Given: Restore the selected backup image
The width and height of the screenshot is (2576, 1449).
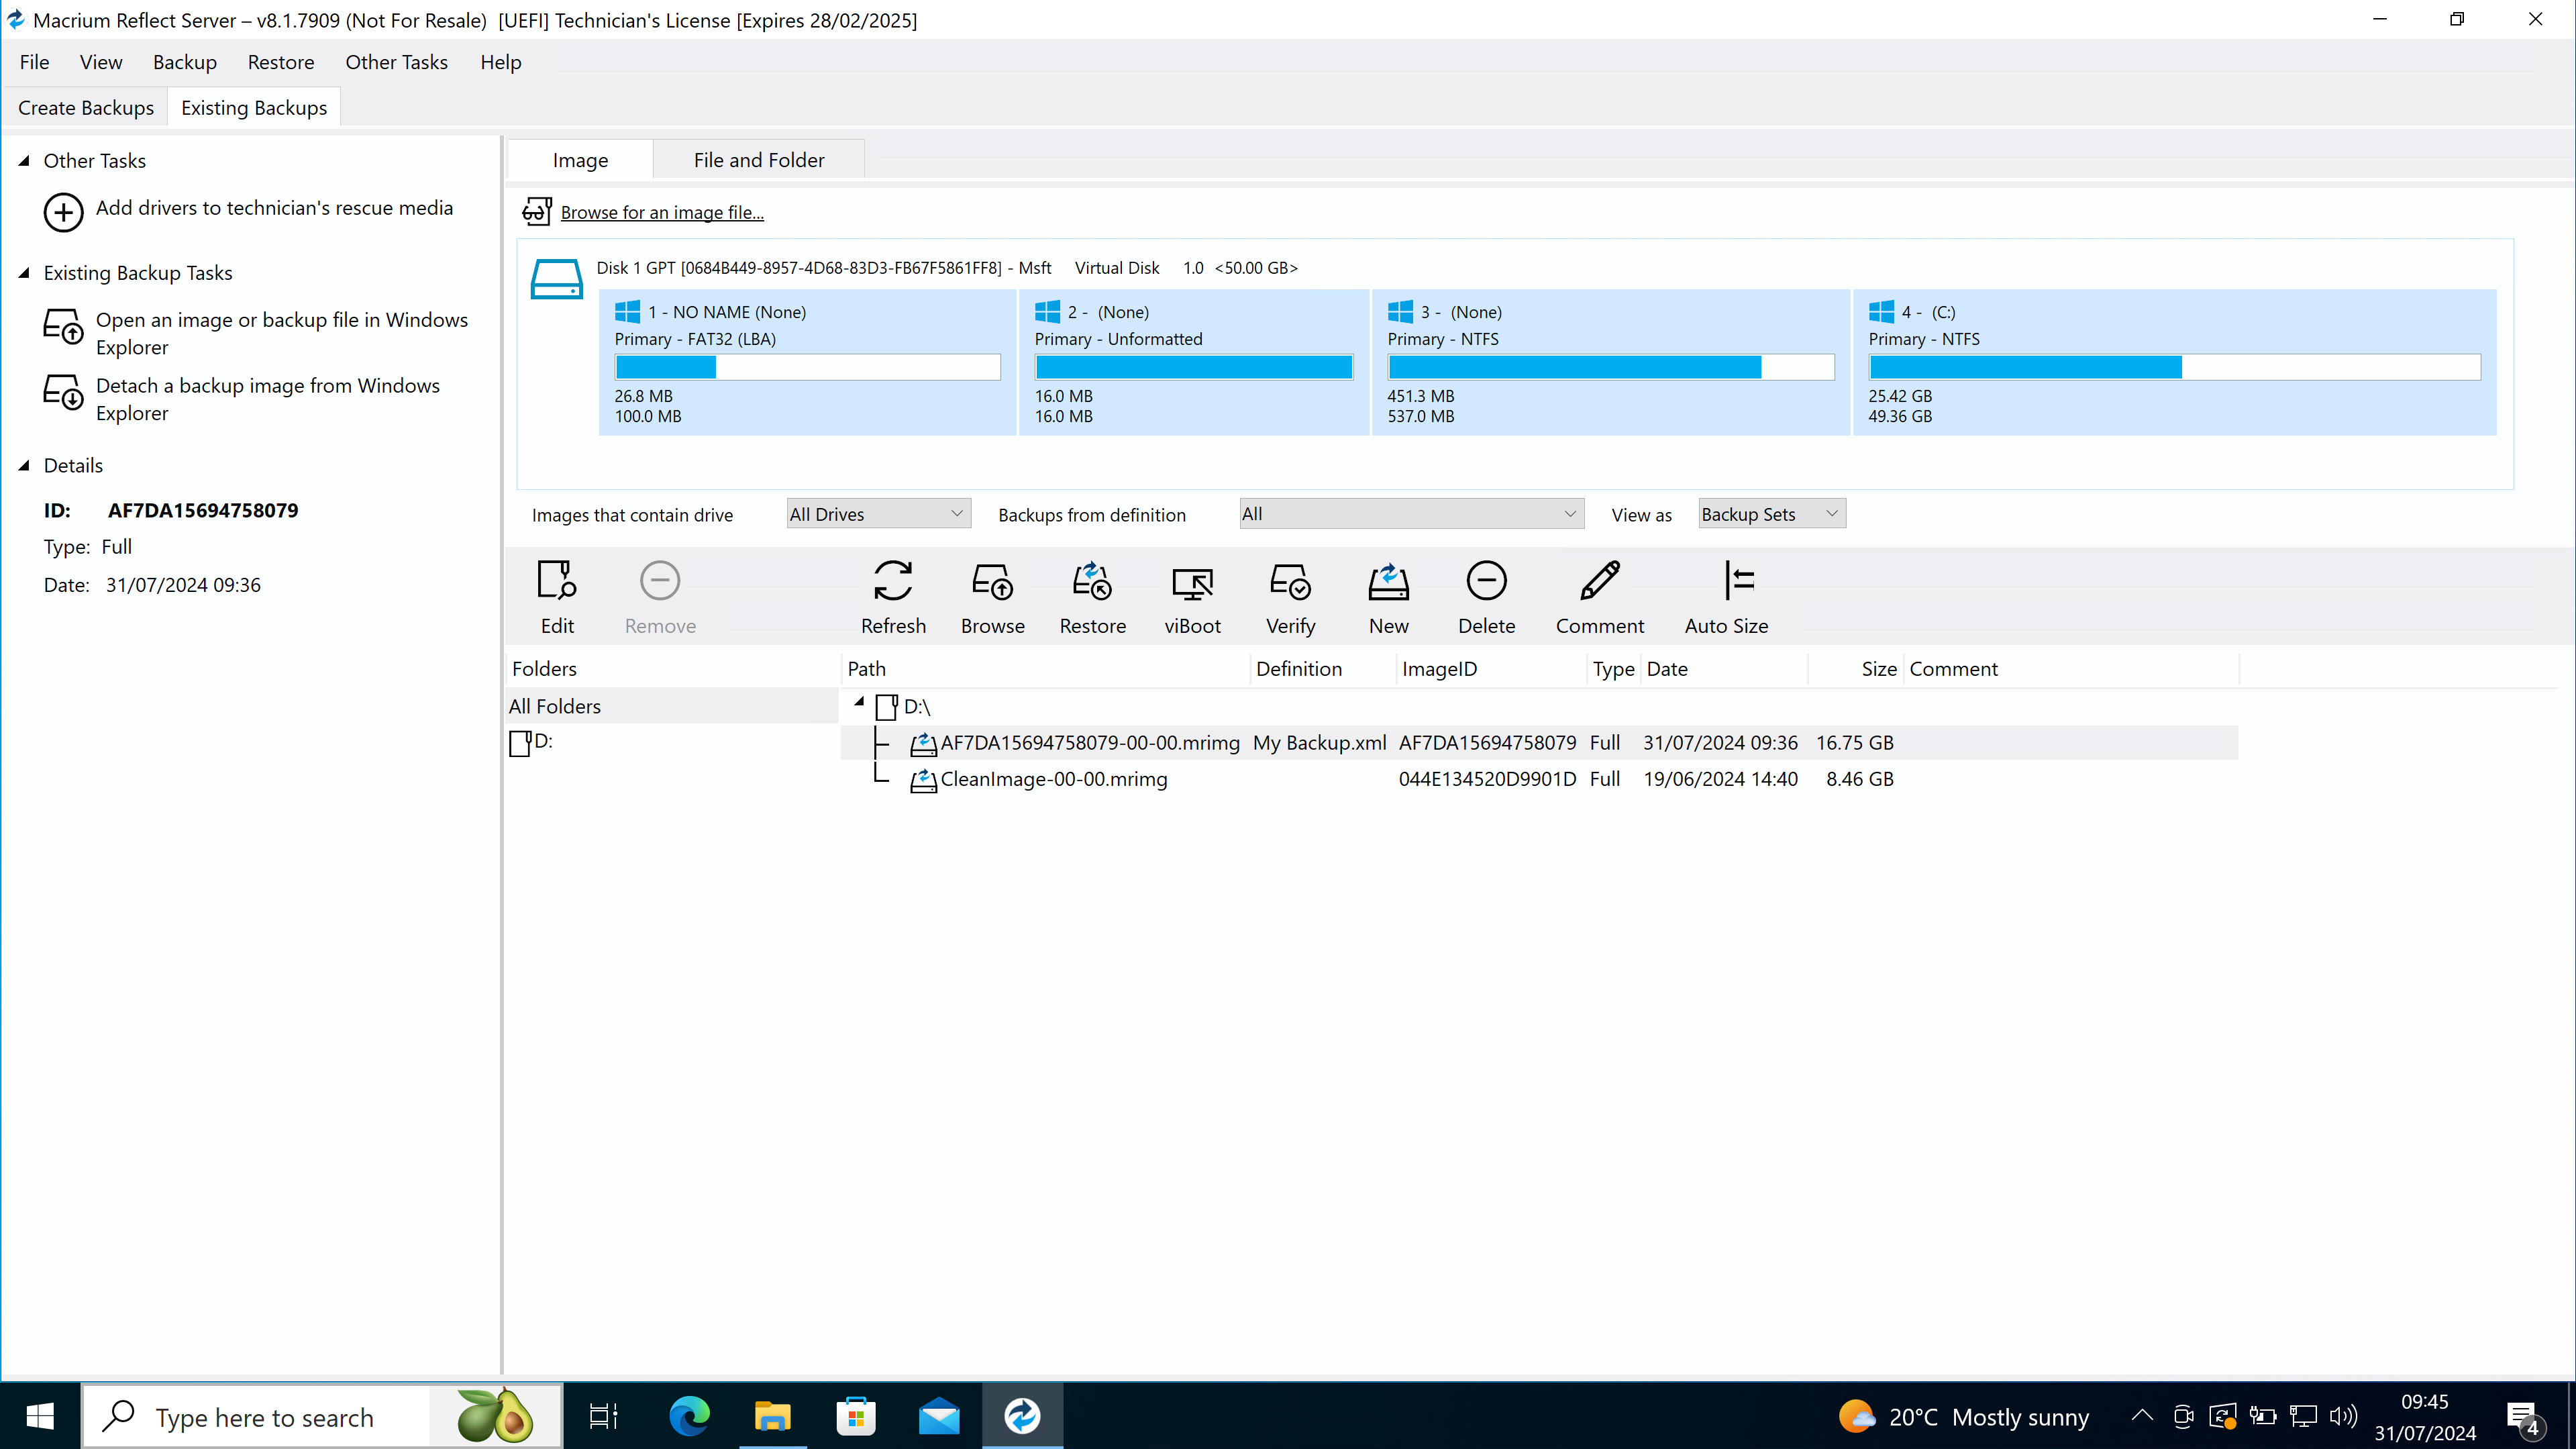Looking at the screenshot, I should [1092, 596].
